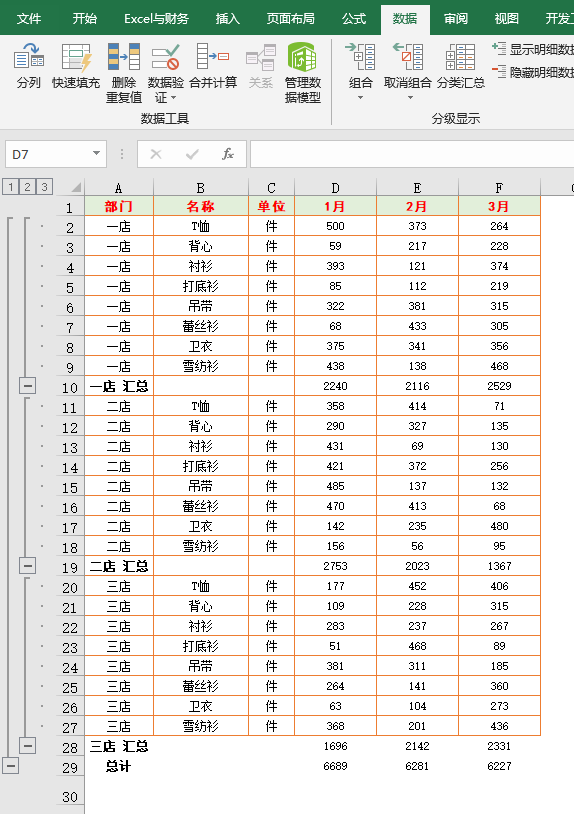This screenshot has height=814, width=574.
Task: Show outline level 3
Action: pyautogui.click(x=45, y=187)
